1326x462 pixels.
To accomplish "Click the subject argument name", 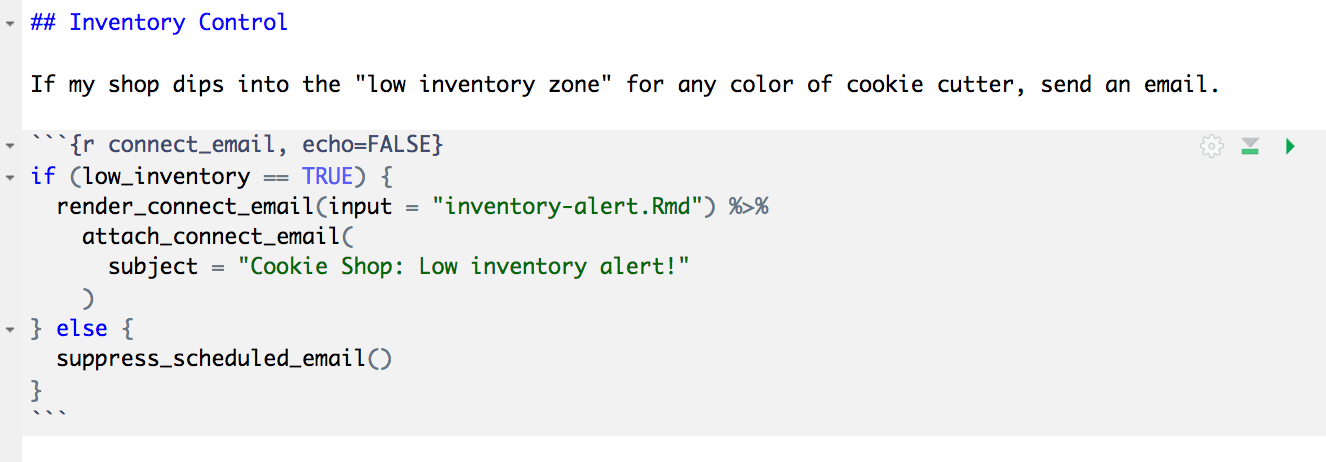I will click(153, 267).
